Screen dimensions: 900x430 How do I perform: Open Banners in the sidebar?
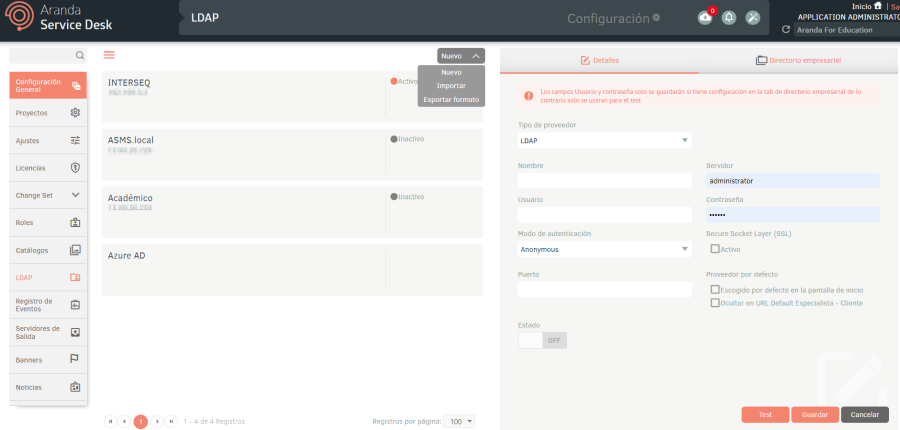tap(48, 360)
